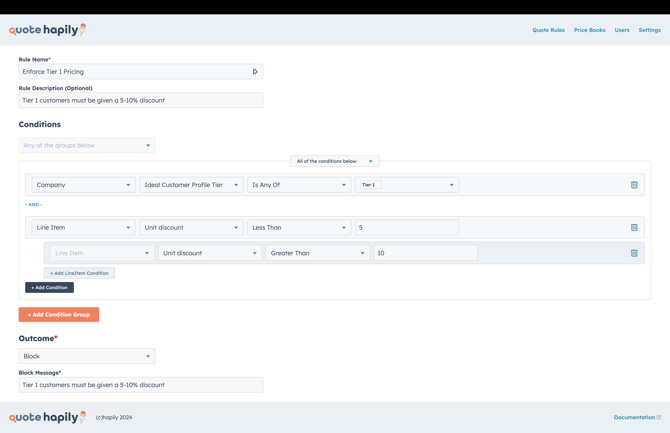Click the Add Condition Group button
The image size is (670, 433).
tap(59, 315)
